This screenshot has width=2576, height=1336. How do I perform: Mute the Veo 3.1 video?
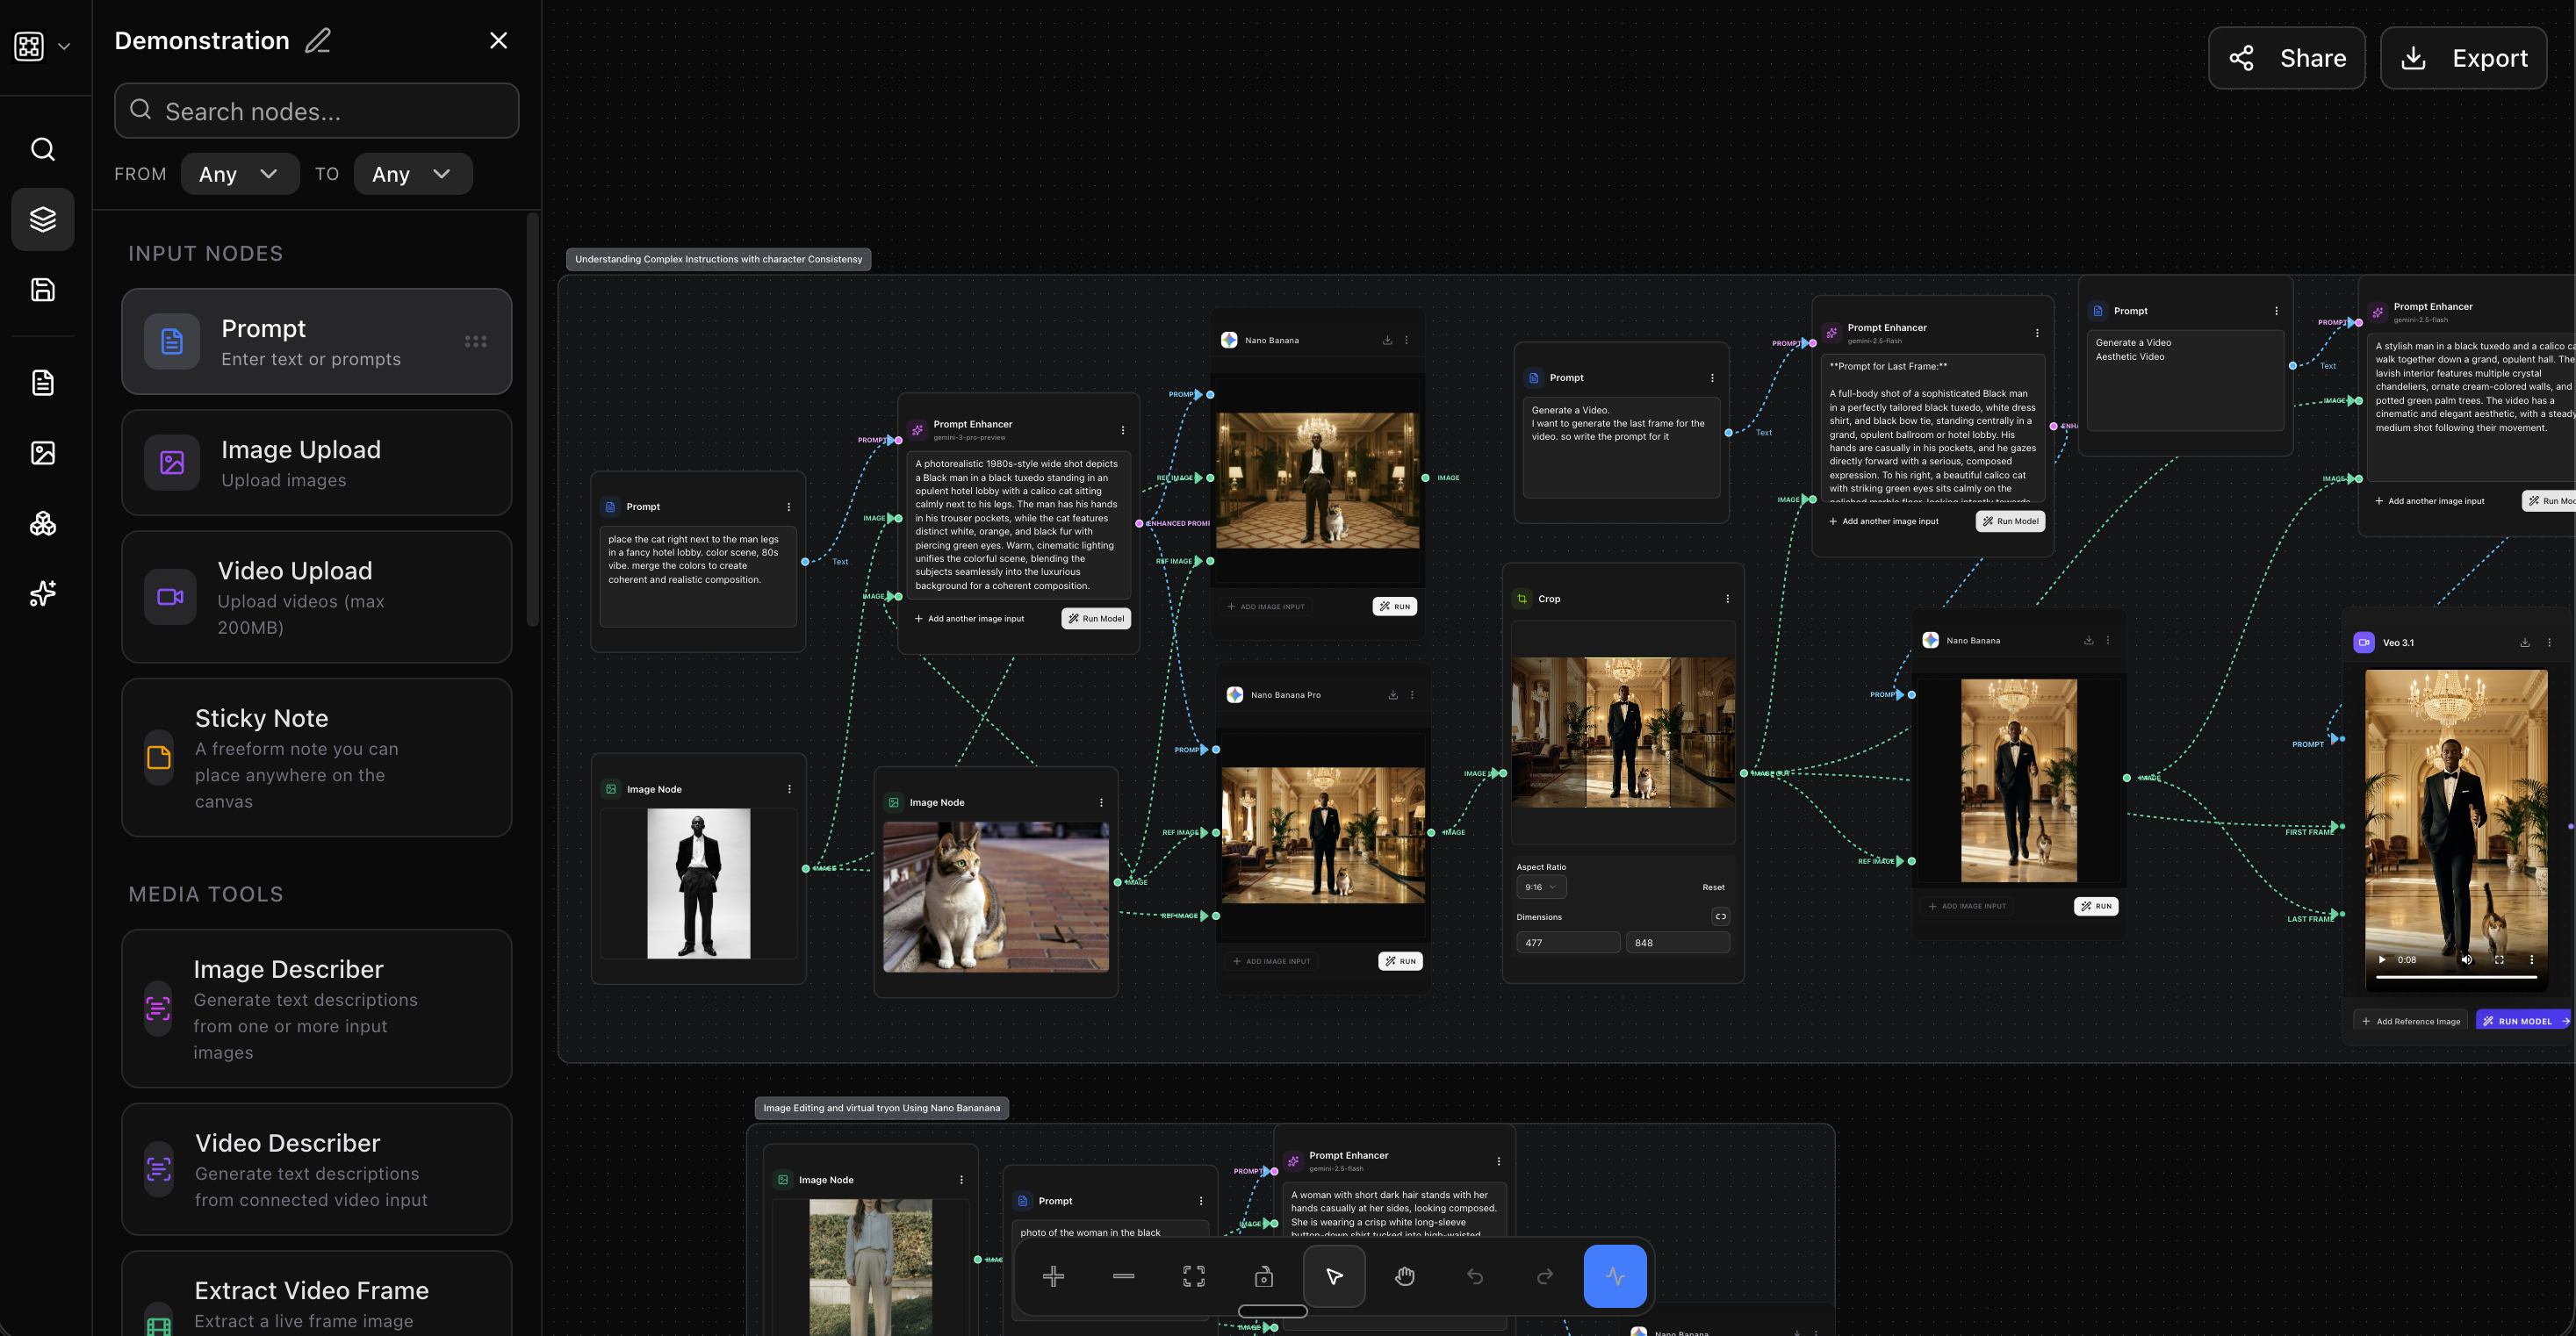(2466, 960)
